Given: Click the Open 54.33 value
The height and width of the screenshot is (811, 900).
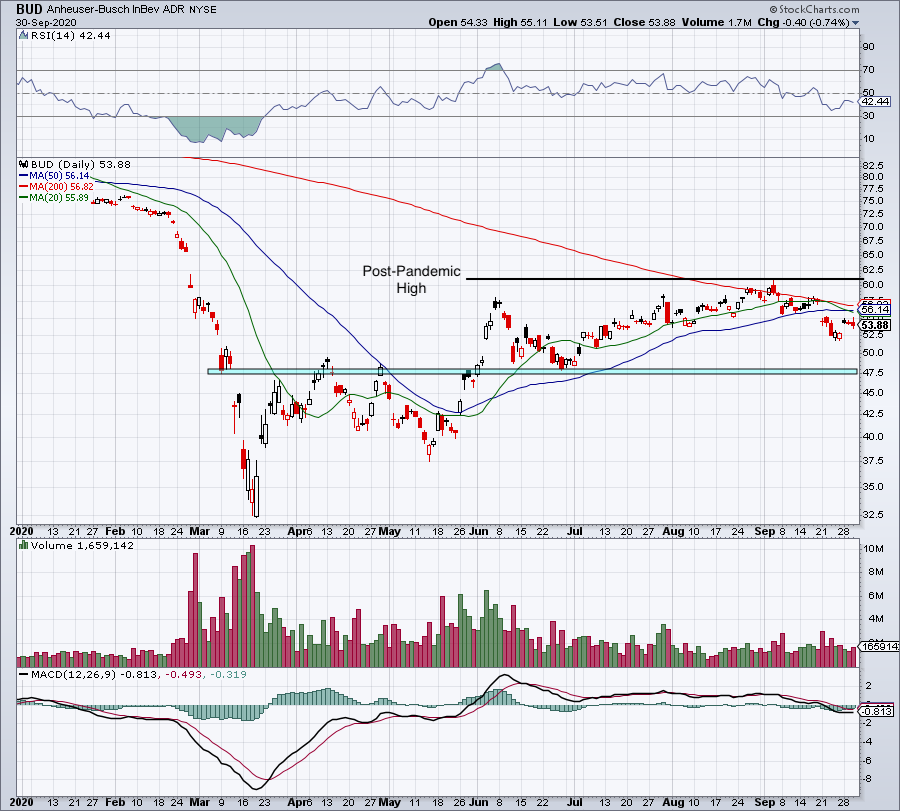Looking at the screenshot, I should click(458, 22).
